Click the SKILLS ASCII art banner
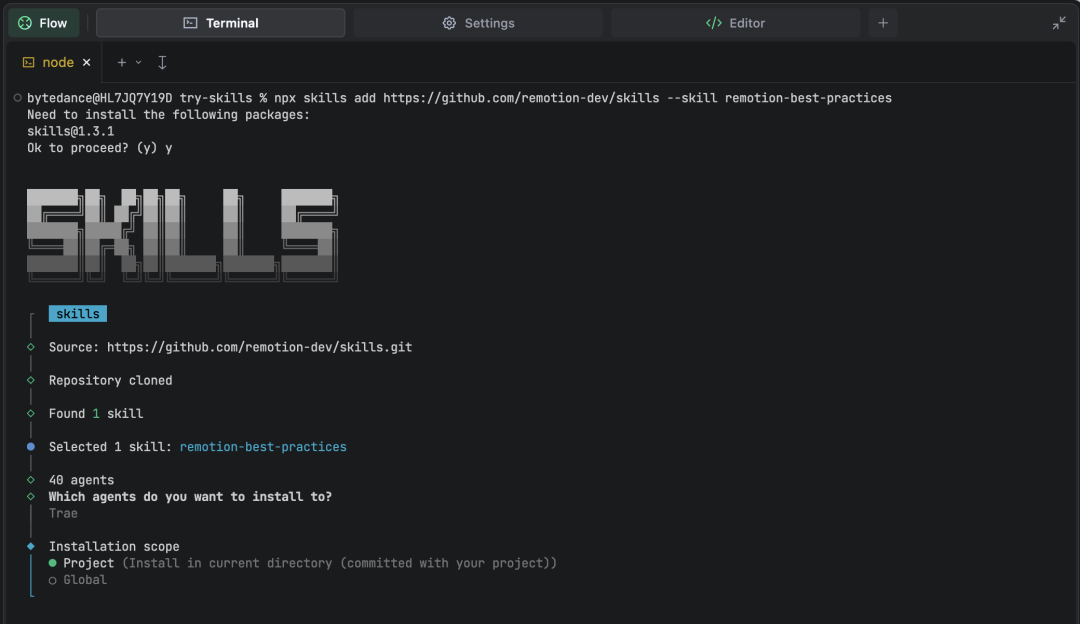 pos(183,235)
